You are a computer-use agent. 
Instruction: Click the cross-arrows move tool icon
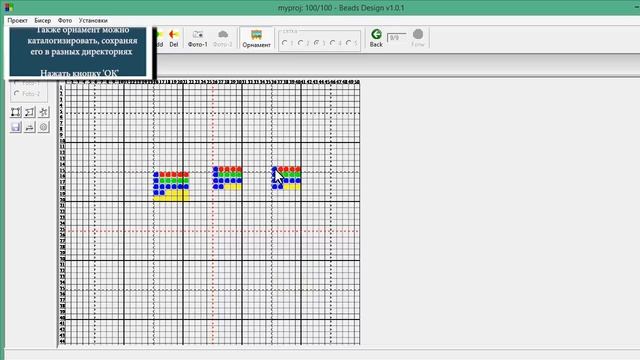44,112
